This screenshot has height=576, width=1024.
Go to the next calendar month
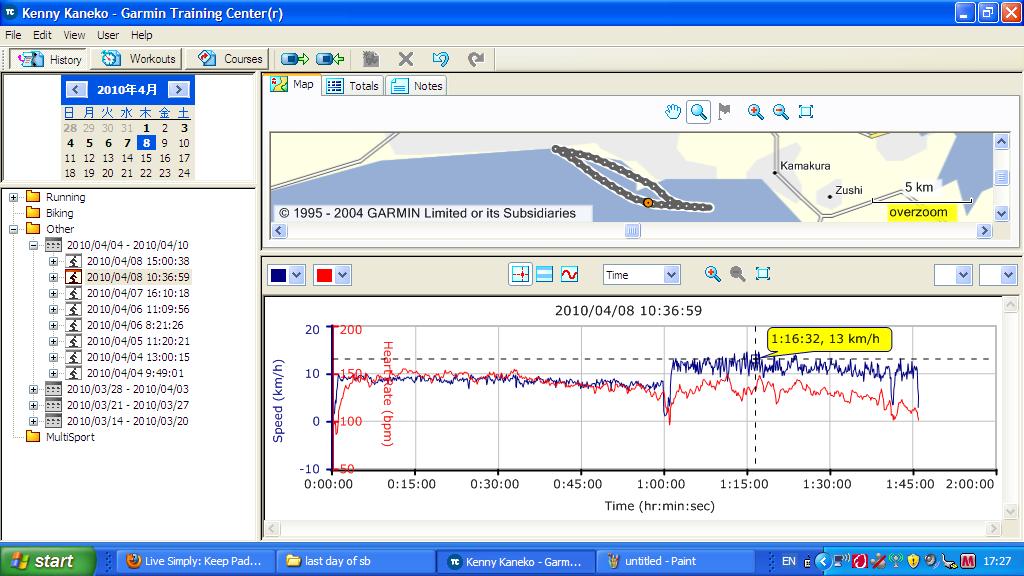[x=178, y=89]
